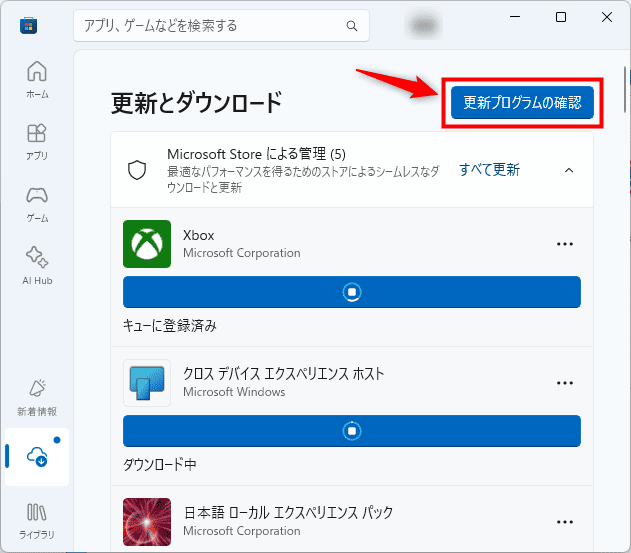Click the search magnifier icon
The height and width of the screenshot is (553, 631).
351,25
